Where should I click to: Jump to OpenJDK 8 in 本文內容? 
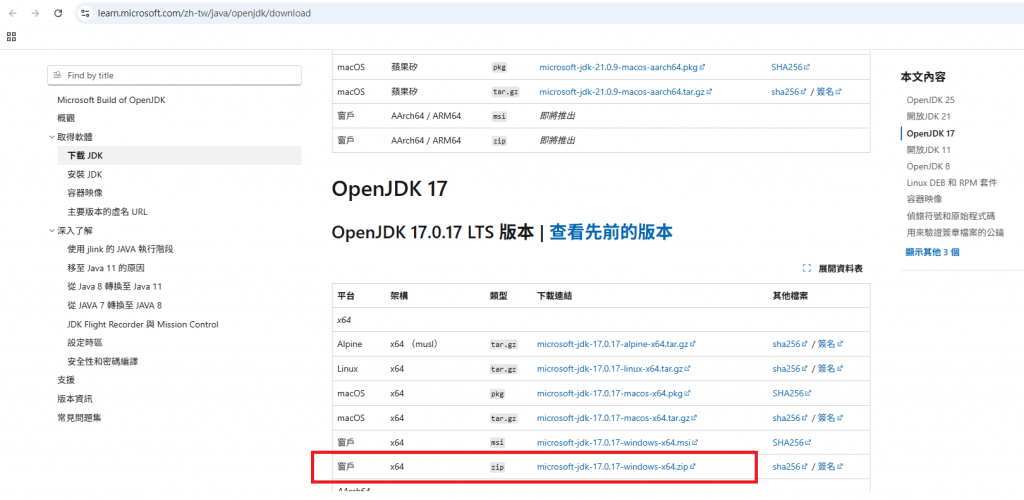pos(928,166)
